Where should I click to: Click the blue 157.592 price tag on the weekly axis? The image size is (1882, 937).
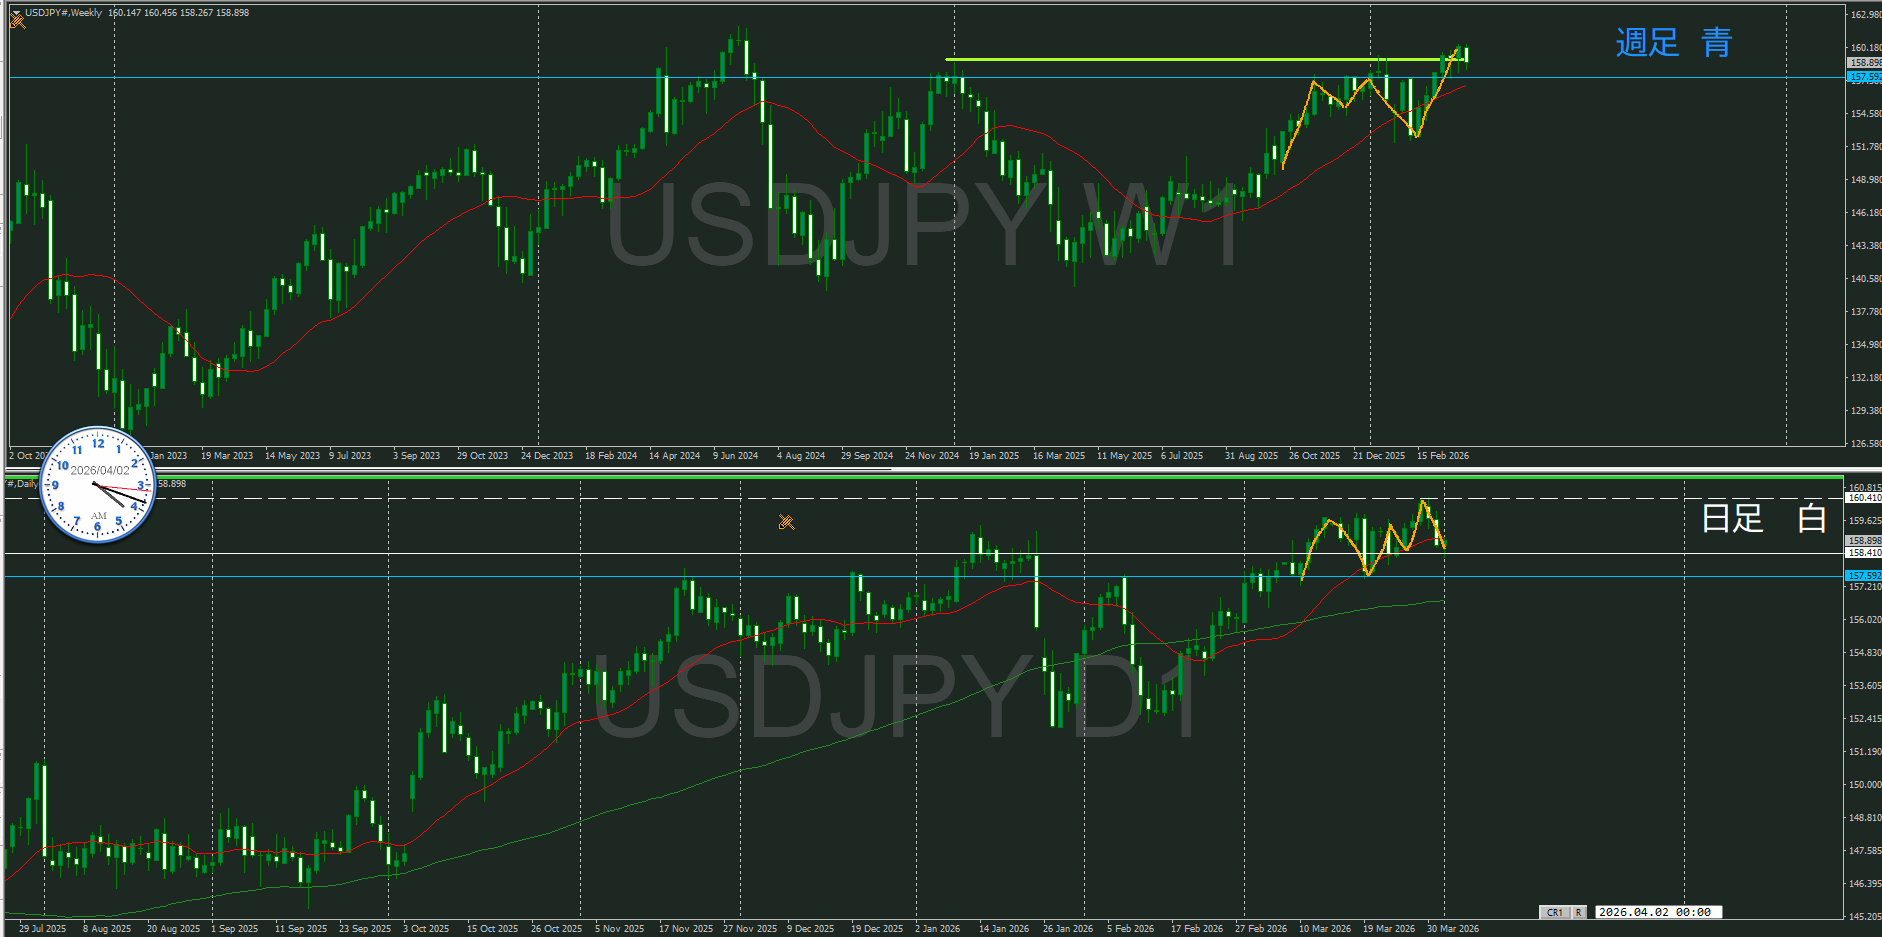tap(1863, 77)
